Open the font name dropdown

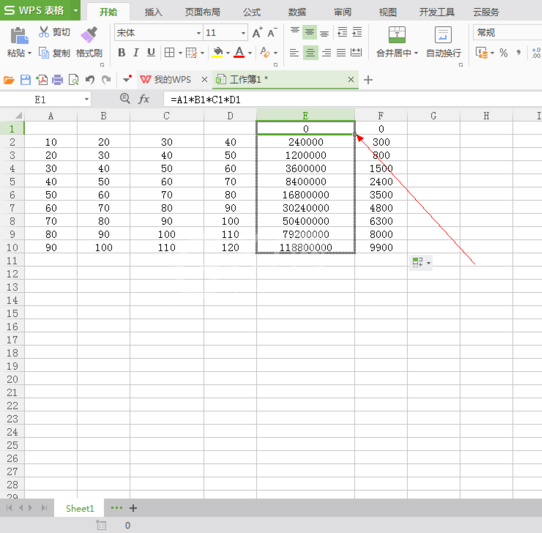tap(199, 33)
